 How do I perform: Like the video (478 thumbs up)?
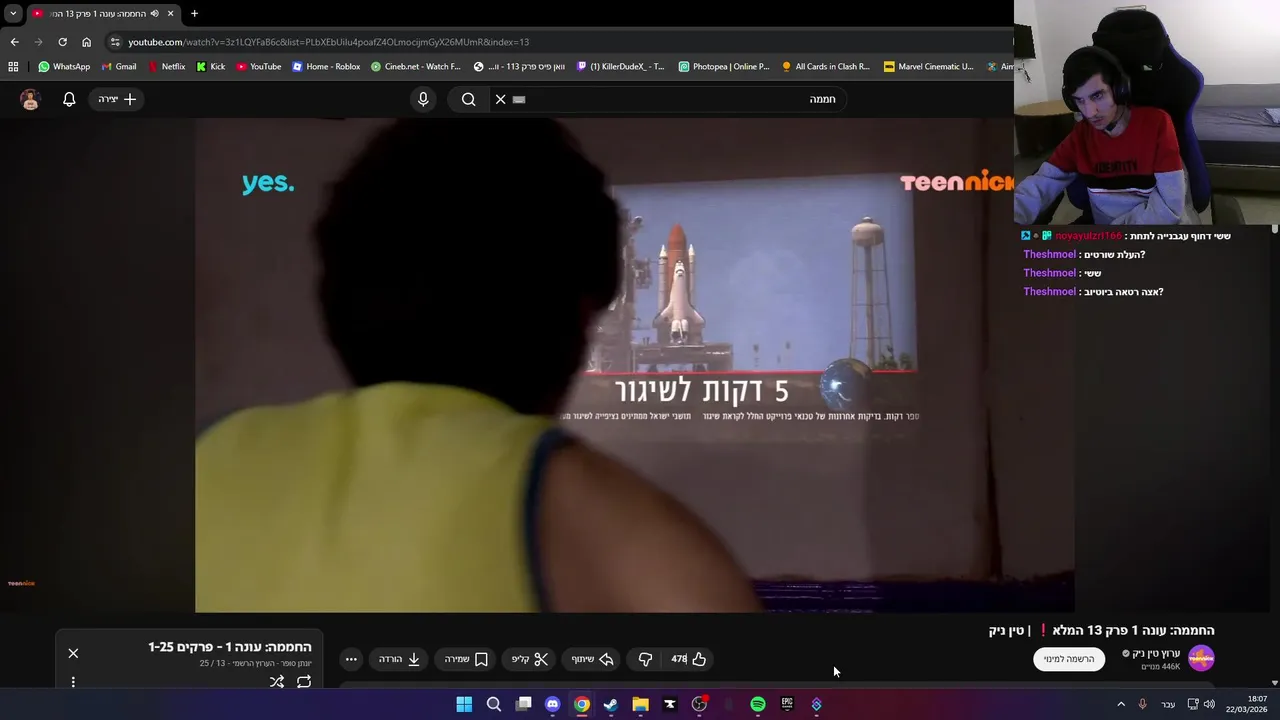point(689,659)
